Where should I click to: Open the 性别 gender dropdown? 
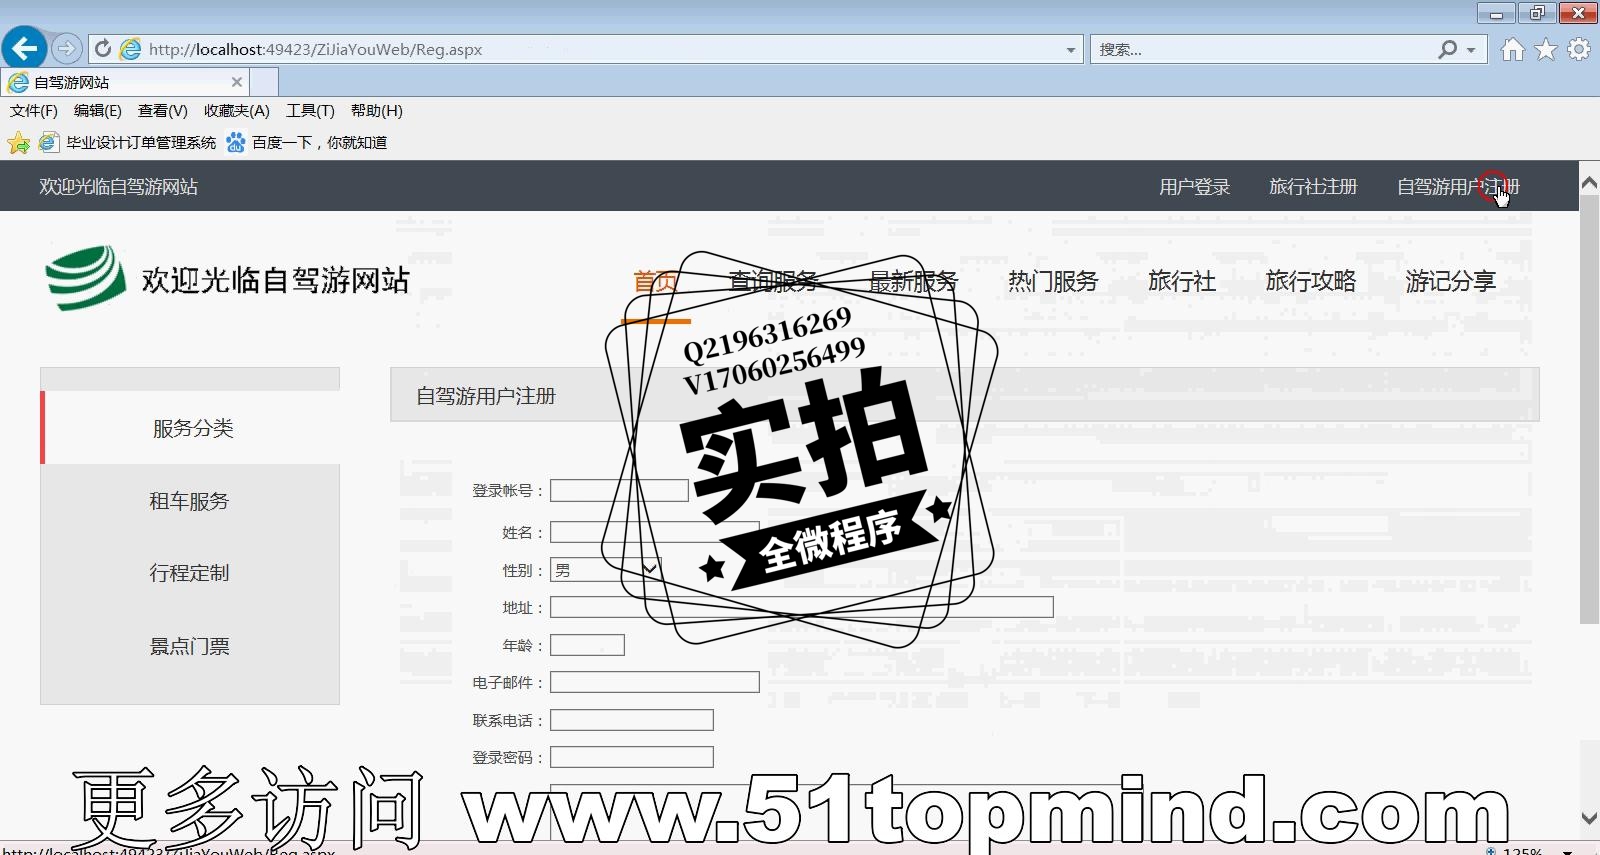606,570
